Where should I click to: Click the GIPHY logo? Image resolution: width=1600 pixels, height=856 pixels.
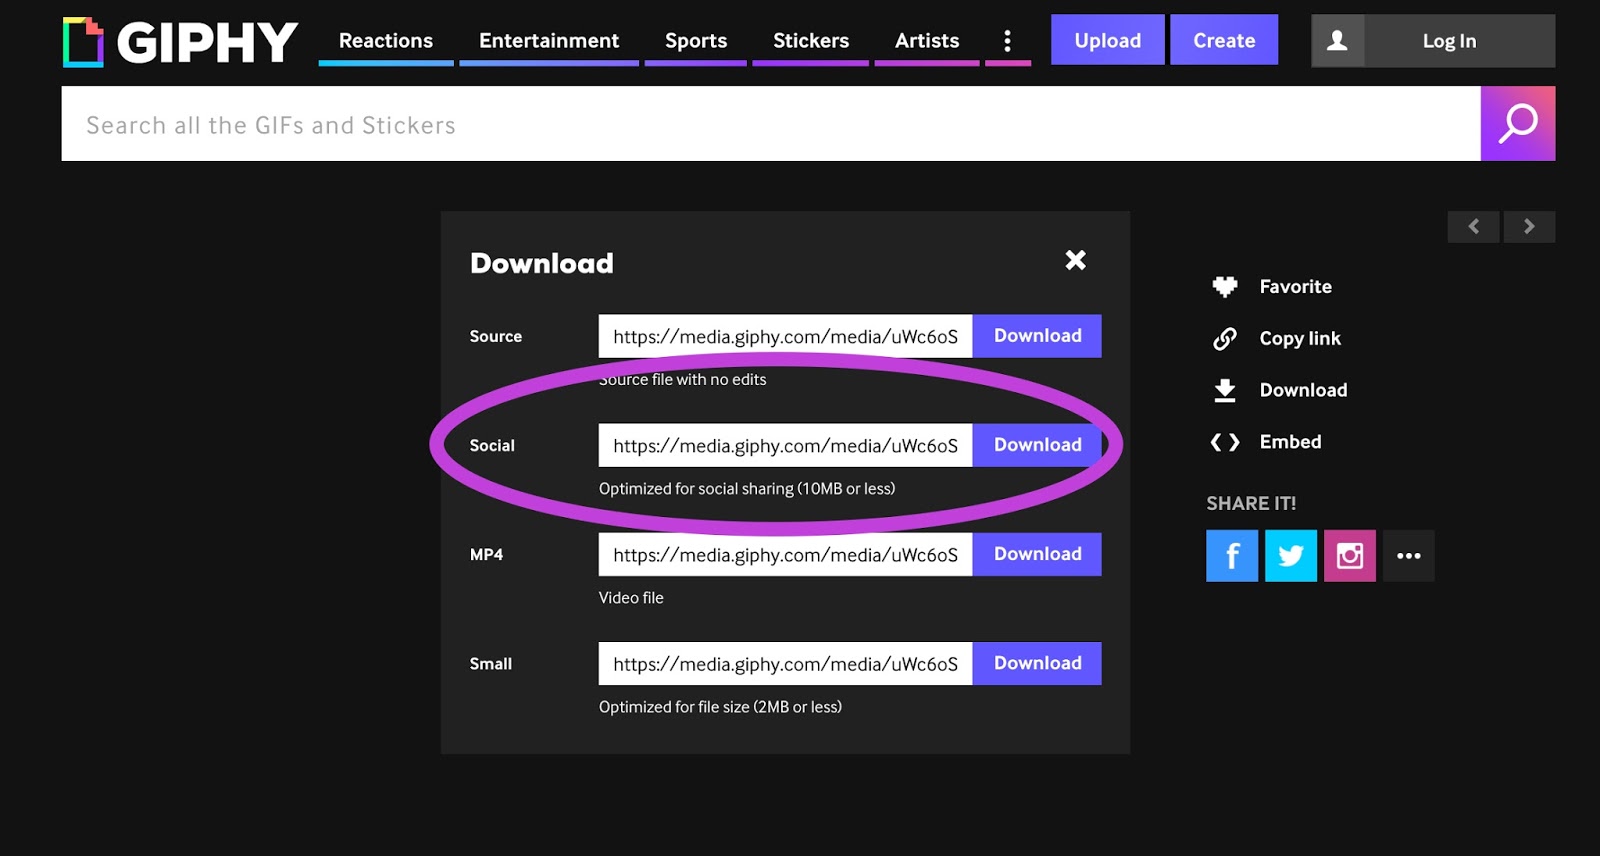click(x=180, y=42)
